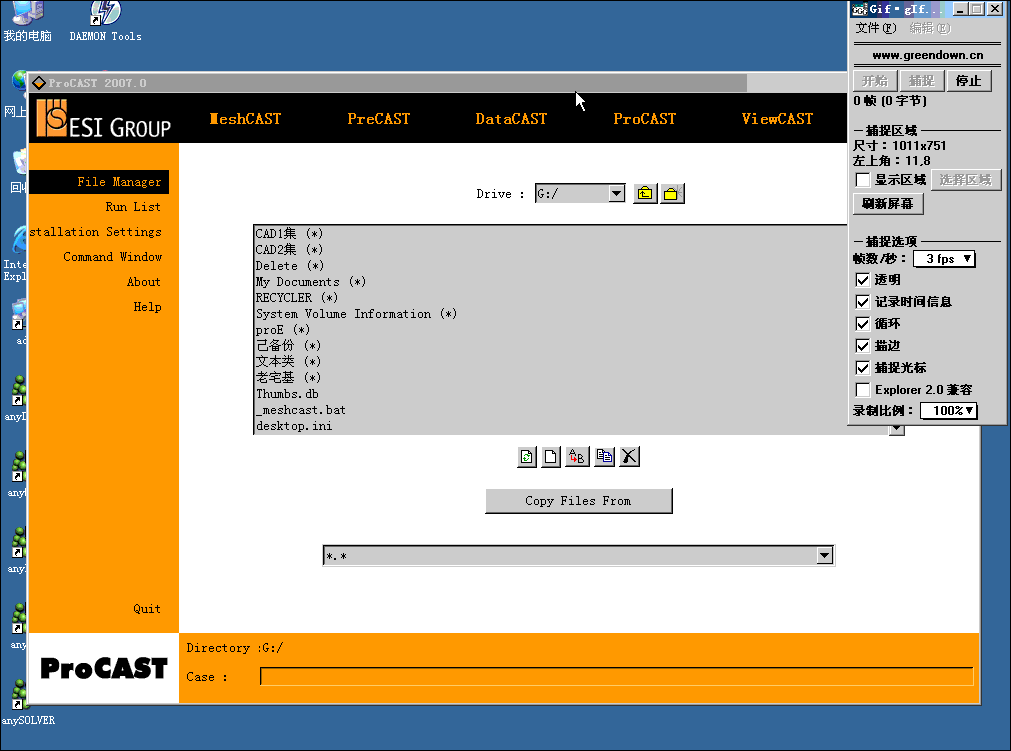Click the file list scroll down arrow

click(896, 430)
